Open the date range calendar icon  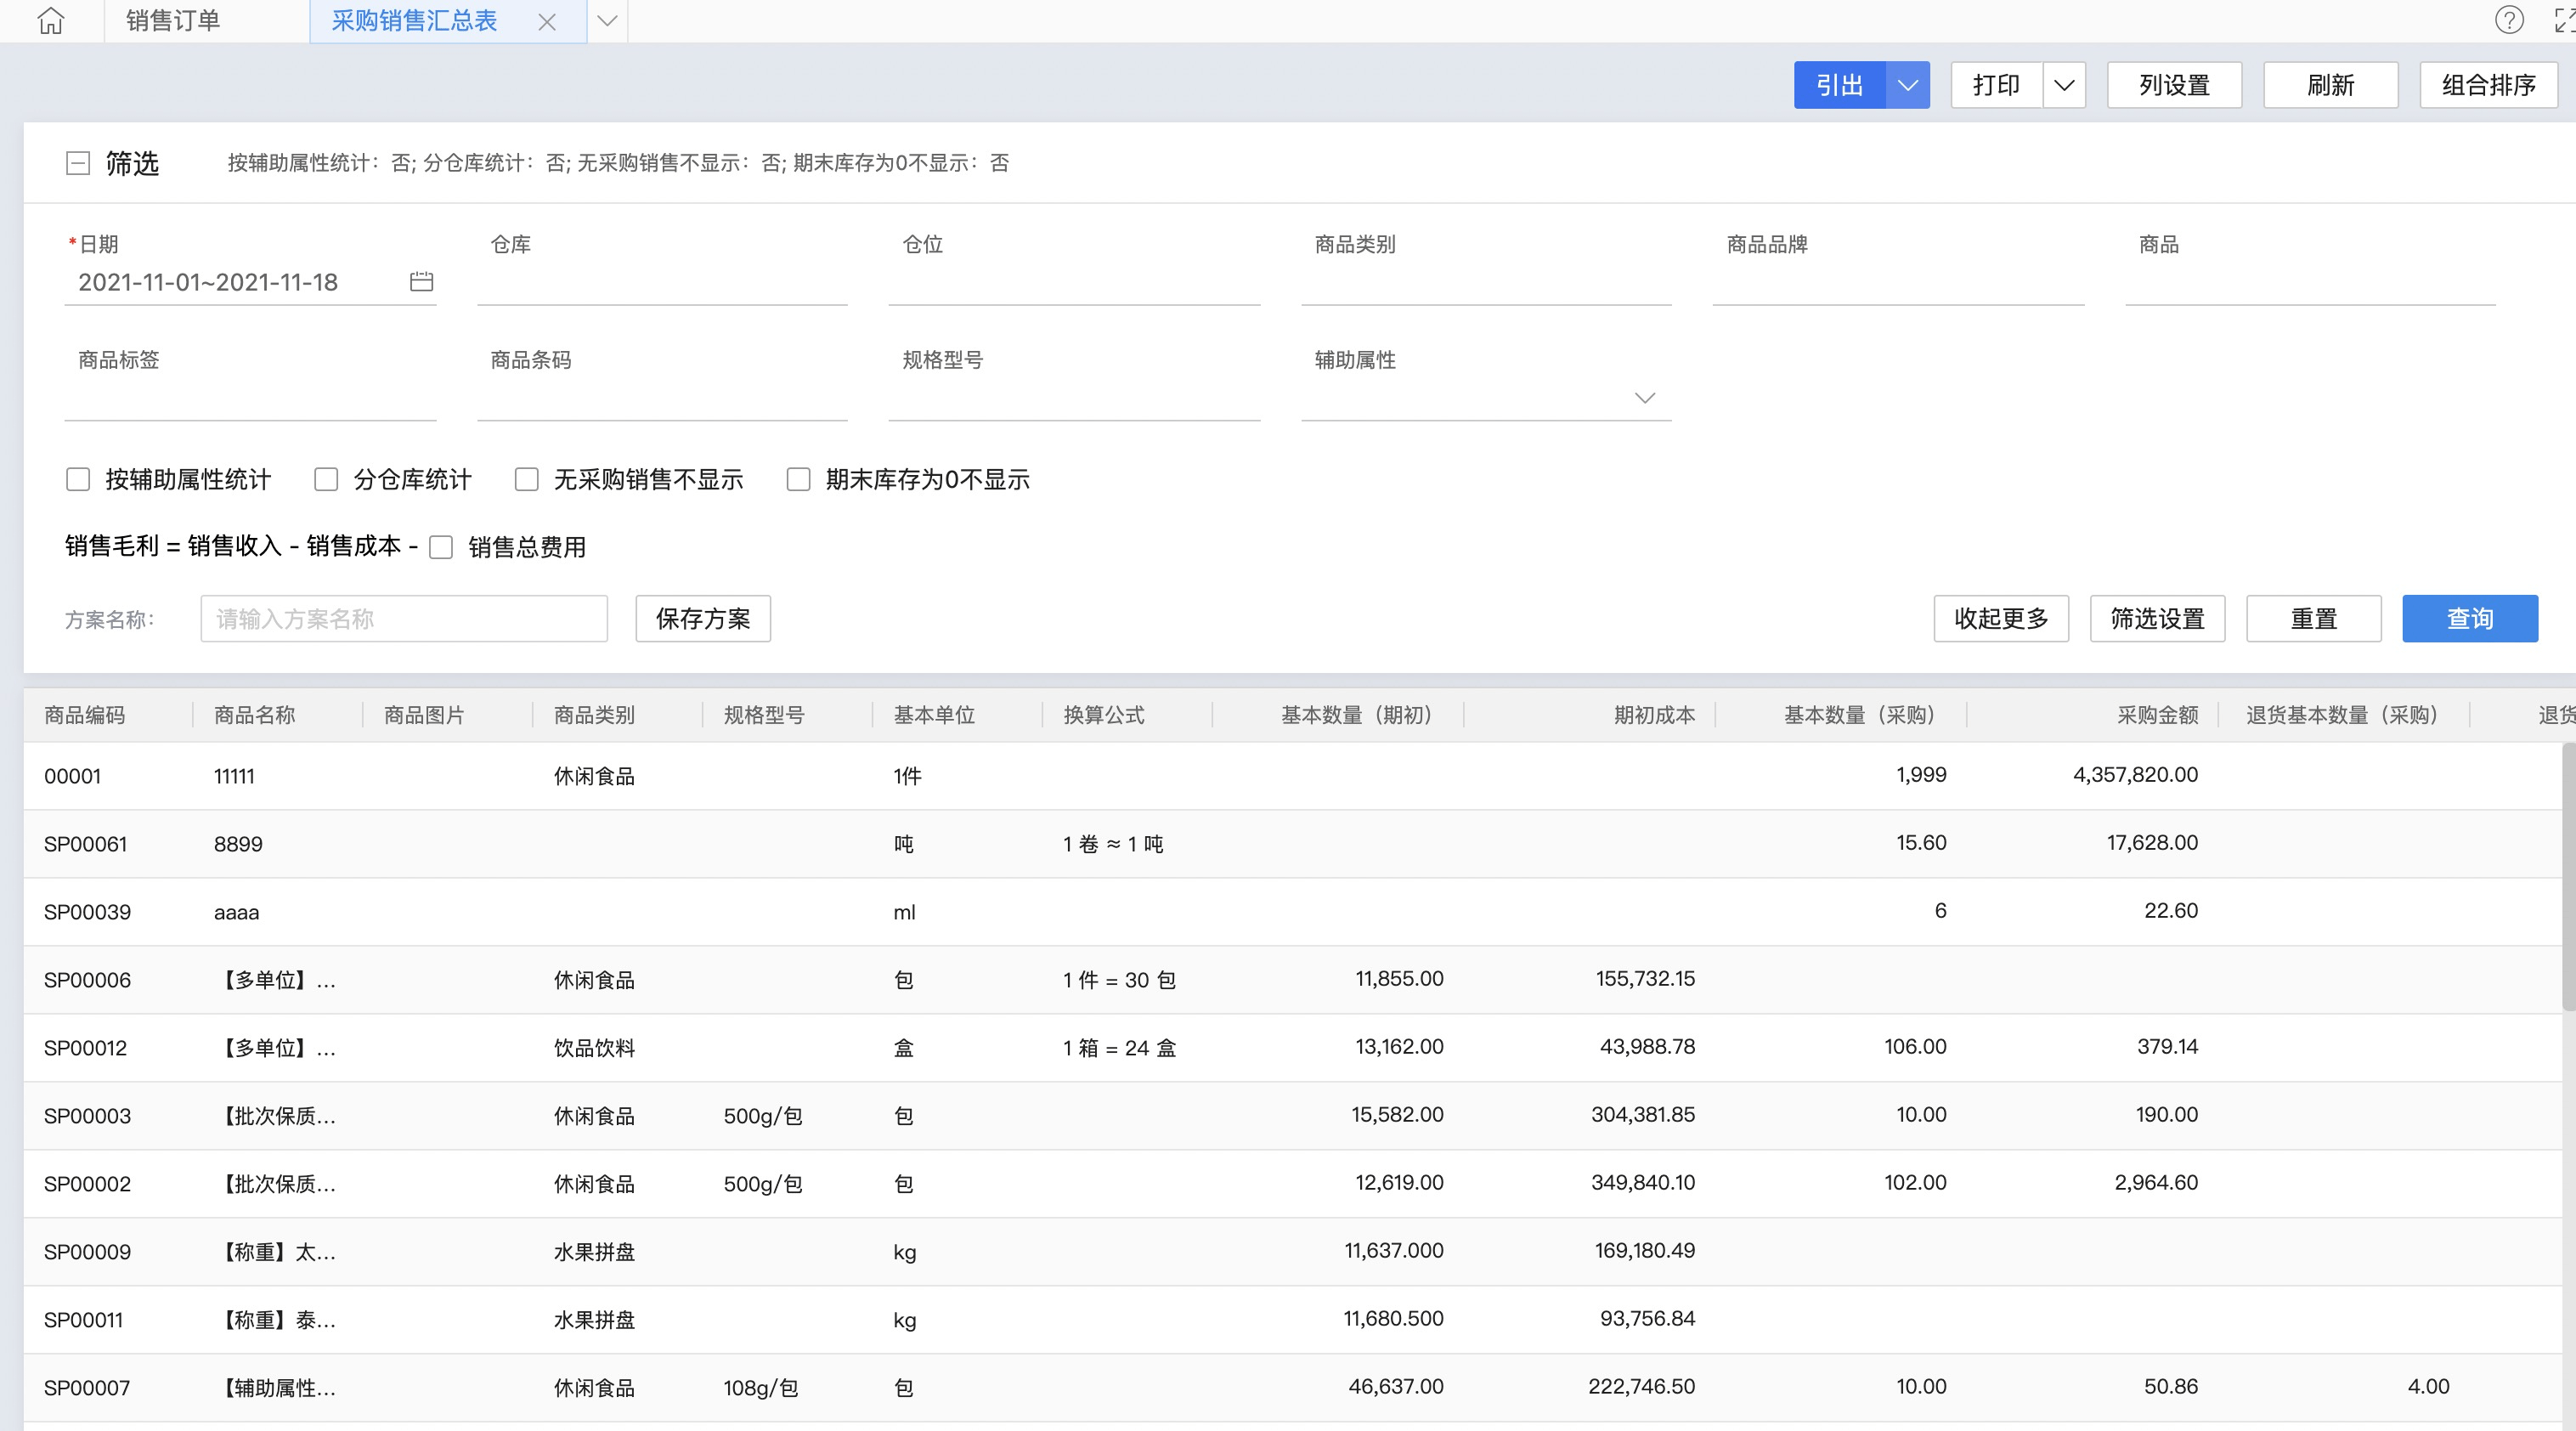(x=421, y=282)
